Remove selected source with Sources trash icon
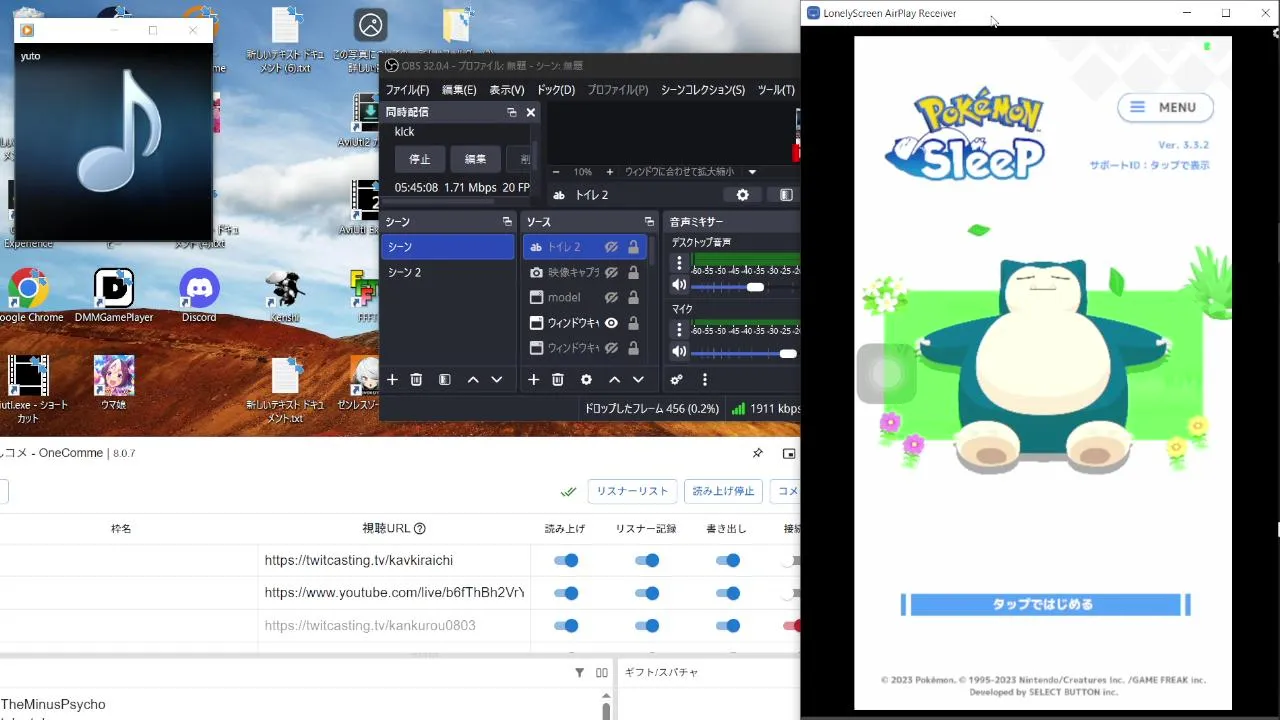This screenshot has height=720, width=1280. 558,380
